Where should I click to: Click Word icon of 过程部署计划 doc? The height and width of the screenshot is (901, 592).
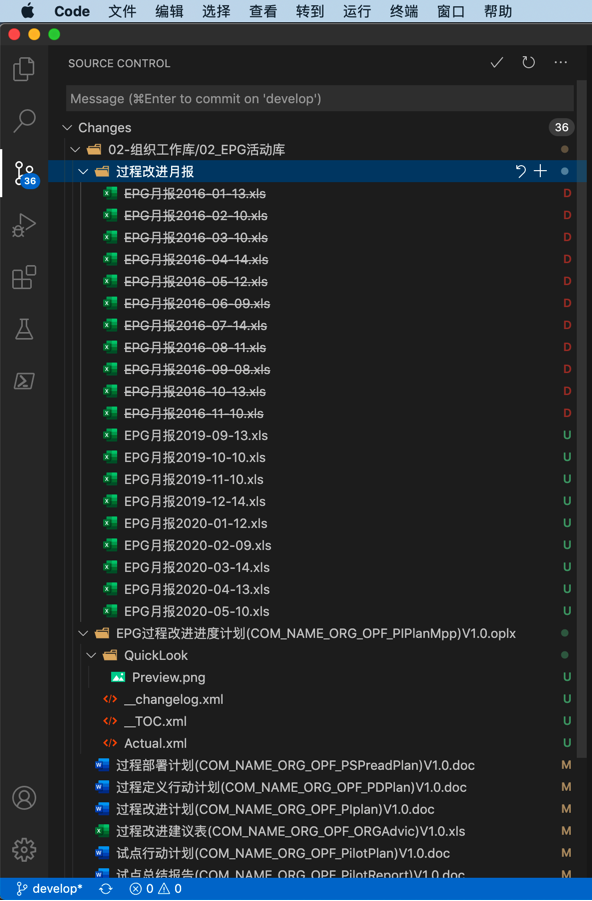102,765
